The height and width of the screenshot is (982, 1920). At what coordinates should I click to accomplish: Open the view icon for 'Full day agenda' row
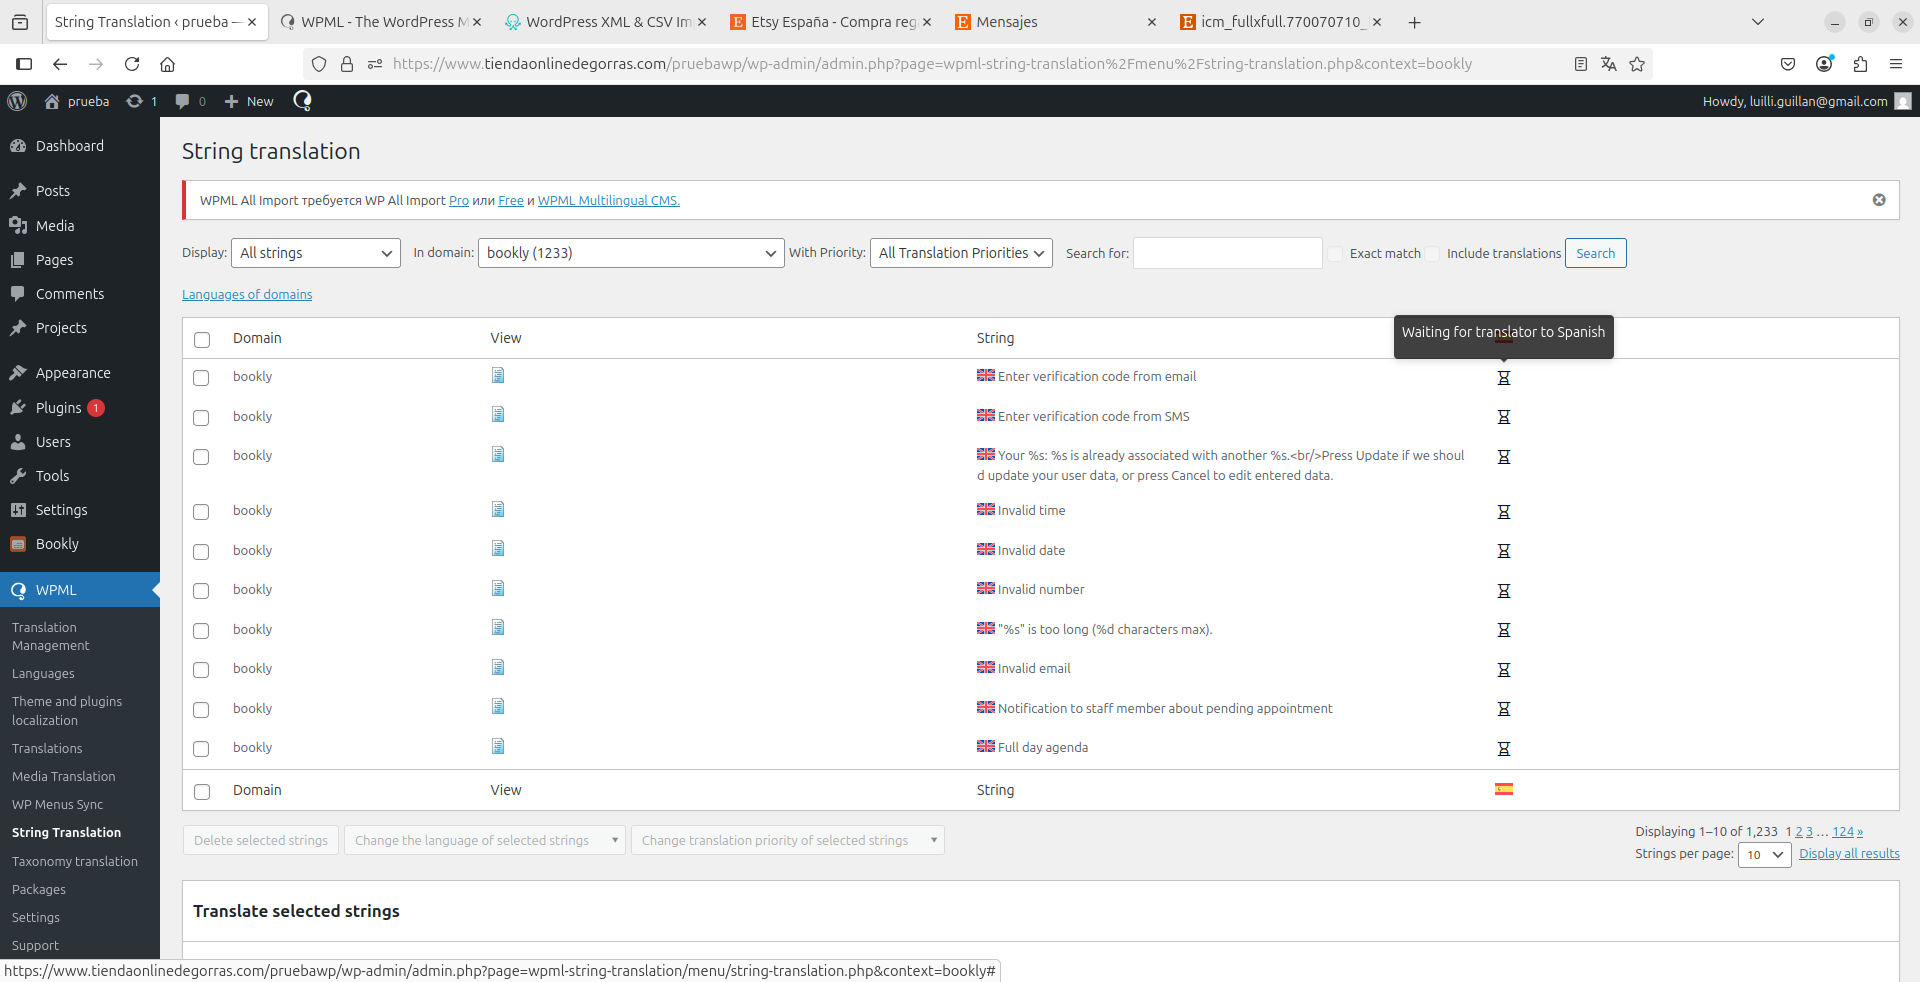pyautogui.click(x=498, y=746)
